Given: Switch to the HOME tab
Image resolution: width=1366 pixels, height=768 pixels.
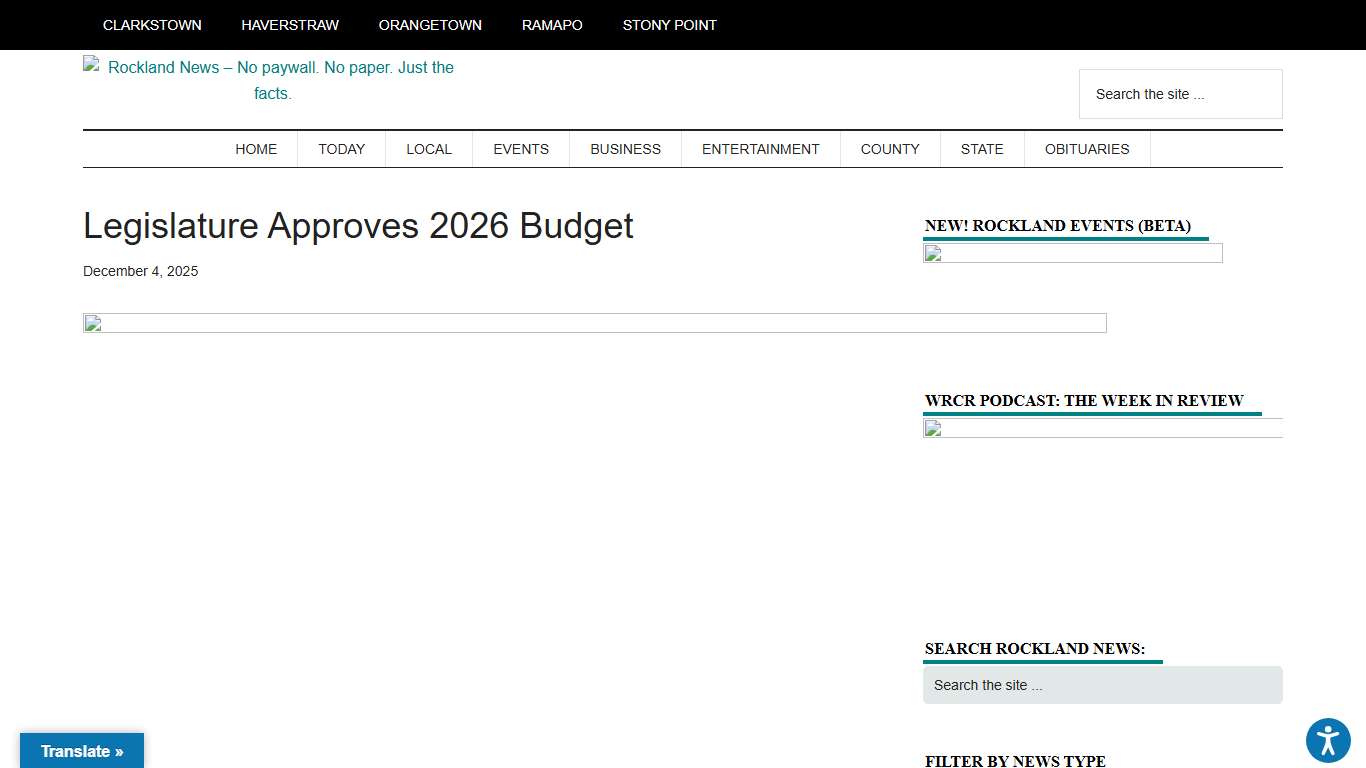Looking at the screenshot, I should click(x=256, y=149).
